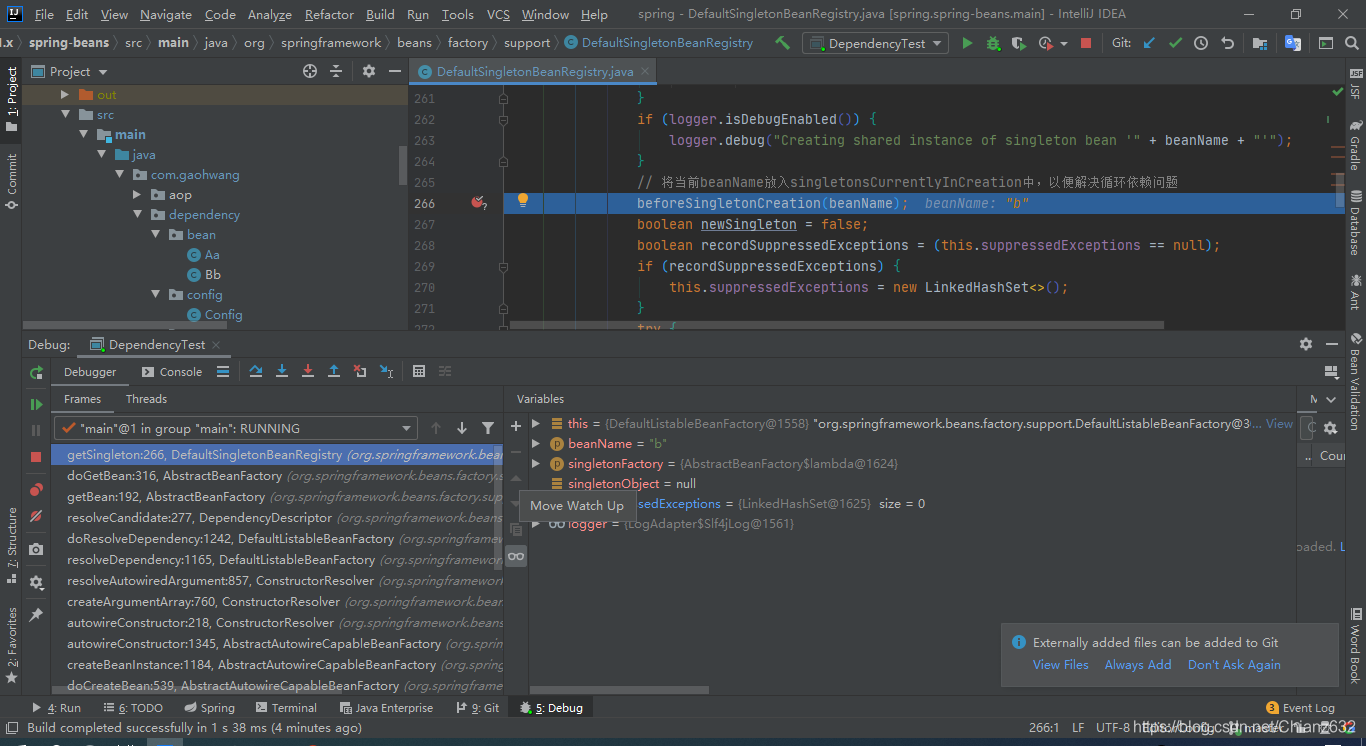Open the Refactor menu
Viewport: 1366px width, 746px height.
tap(329, 14)
